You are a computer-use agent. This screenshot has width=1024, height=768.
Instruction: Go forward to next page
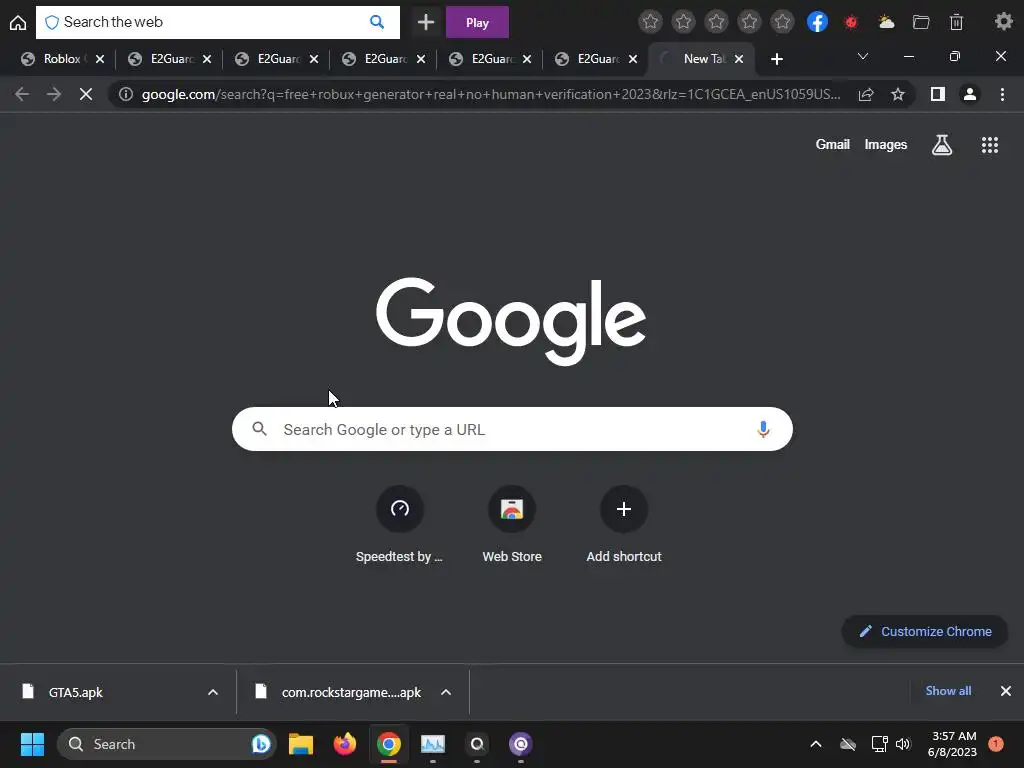(54, 94)
